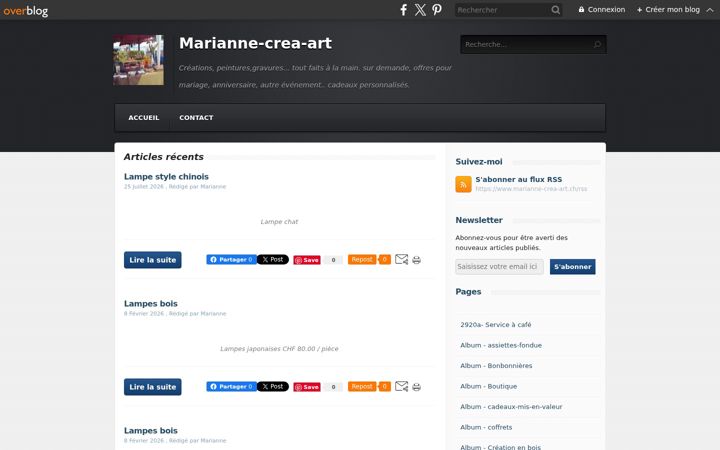This screenshot has height=450, width=720.
Task: Click the blog avatar thumbnail image
Action: click(138, 60)
